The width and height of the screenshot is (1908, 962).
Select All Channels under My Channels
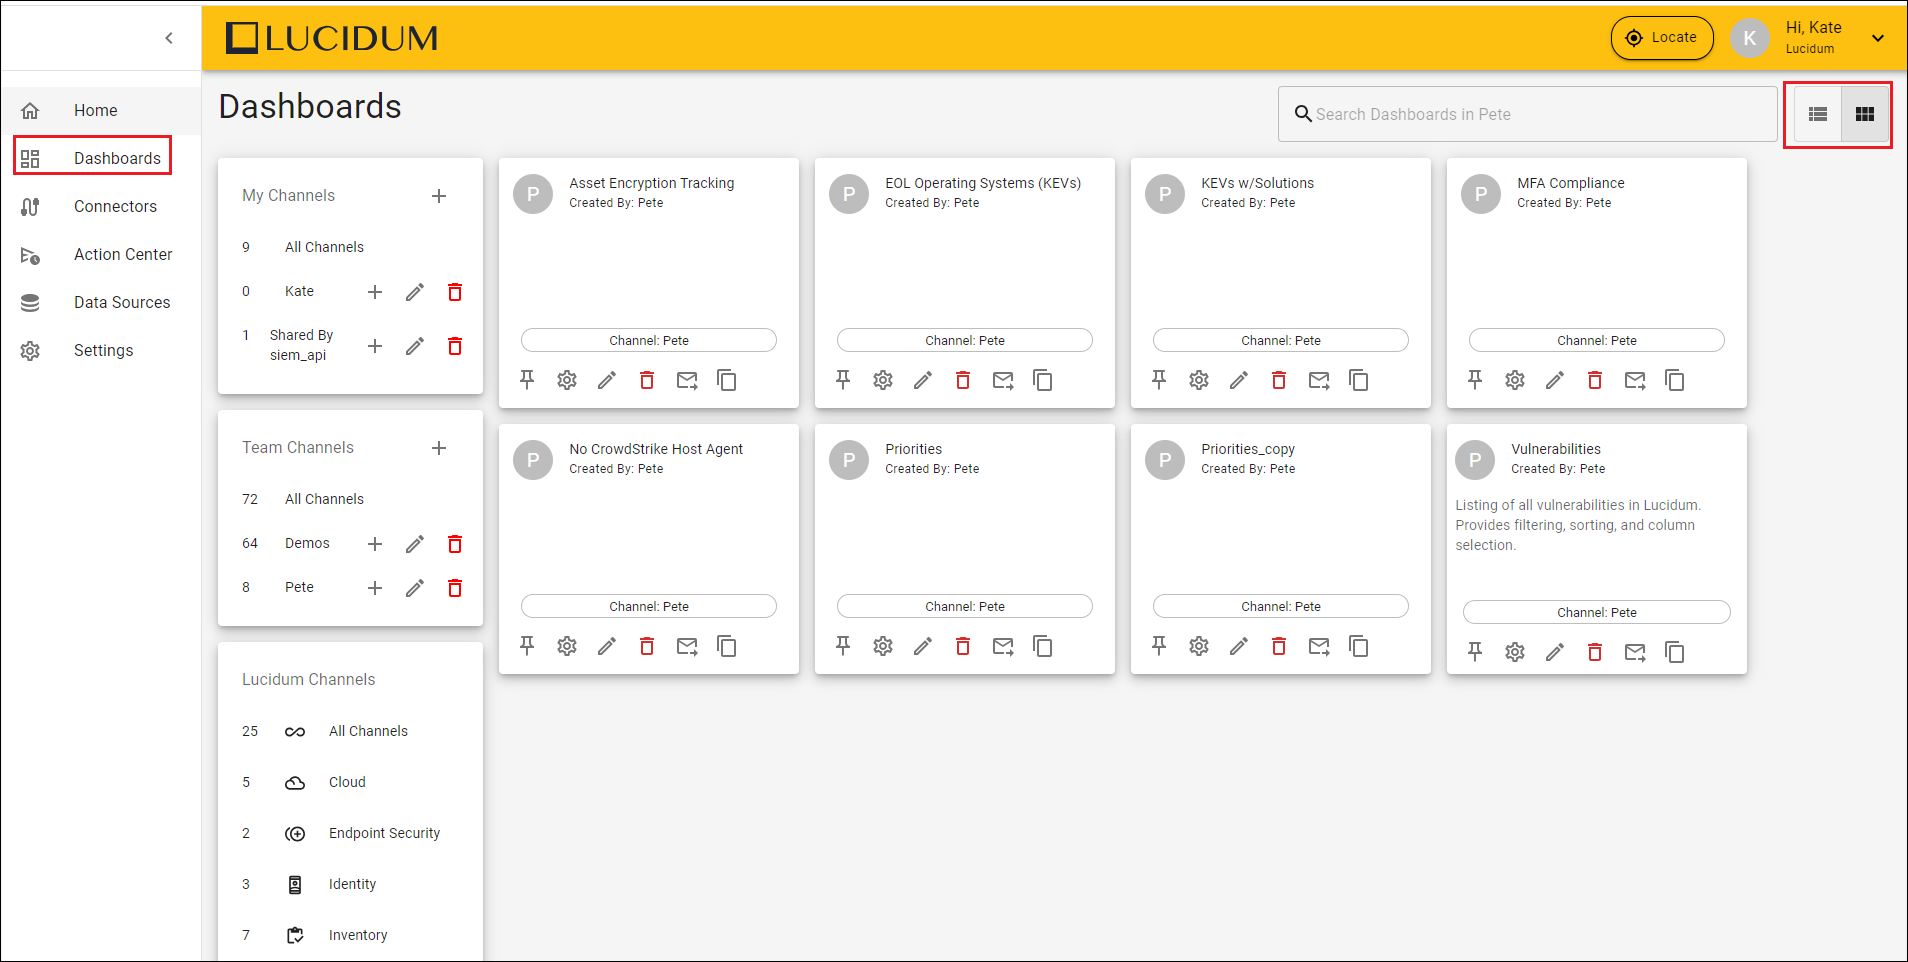[x=324, y=247]
